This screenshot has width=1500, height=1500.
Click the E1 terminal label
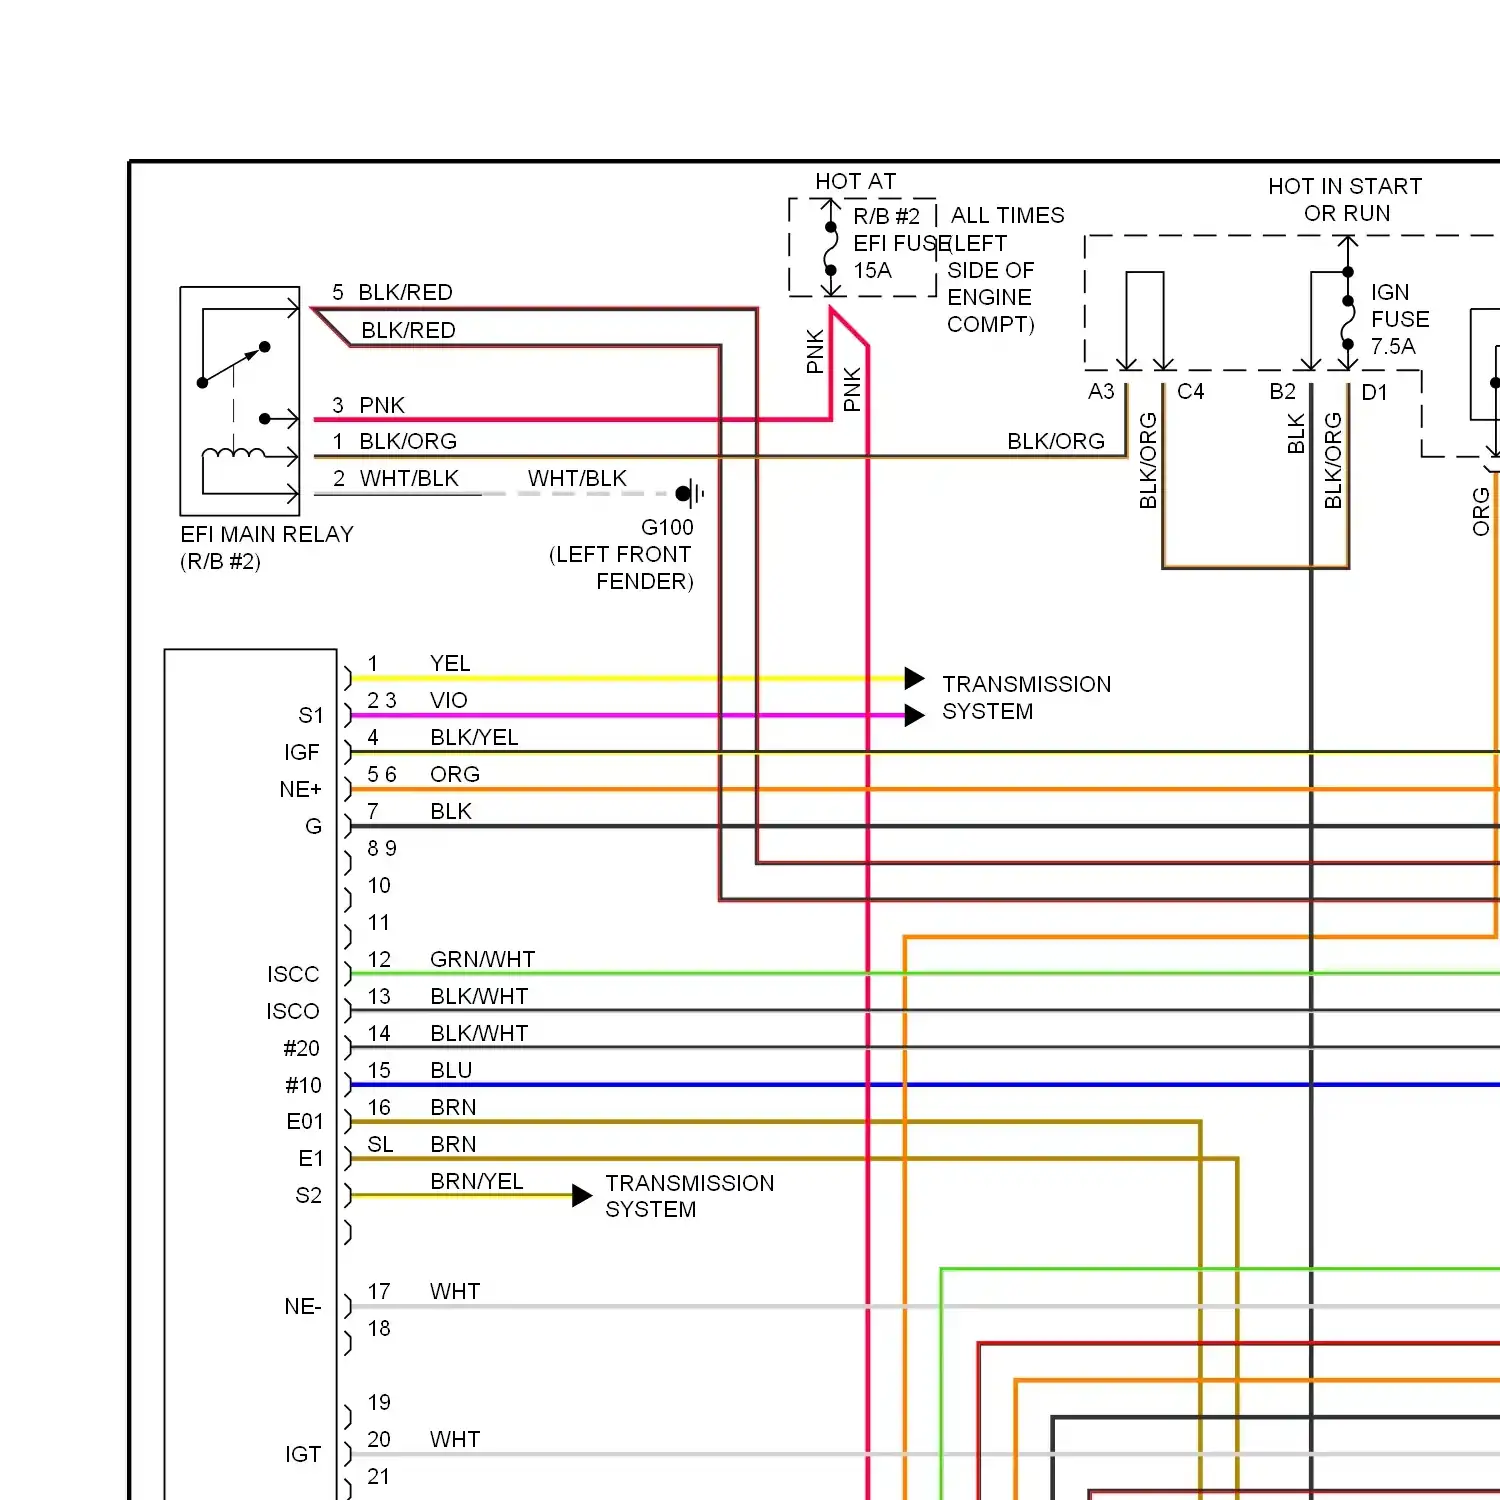pyautogui.click(x=311, y=1158)
